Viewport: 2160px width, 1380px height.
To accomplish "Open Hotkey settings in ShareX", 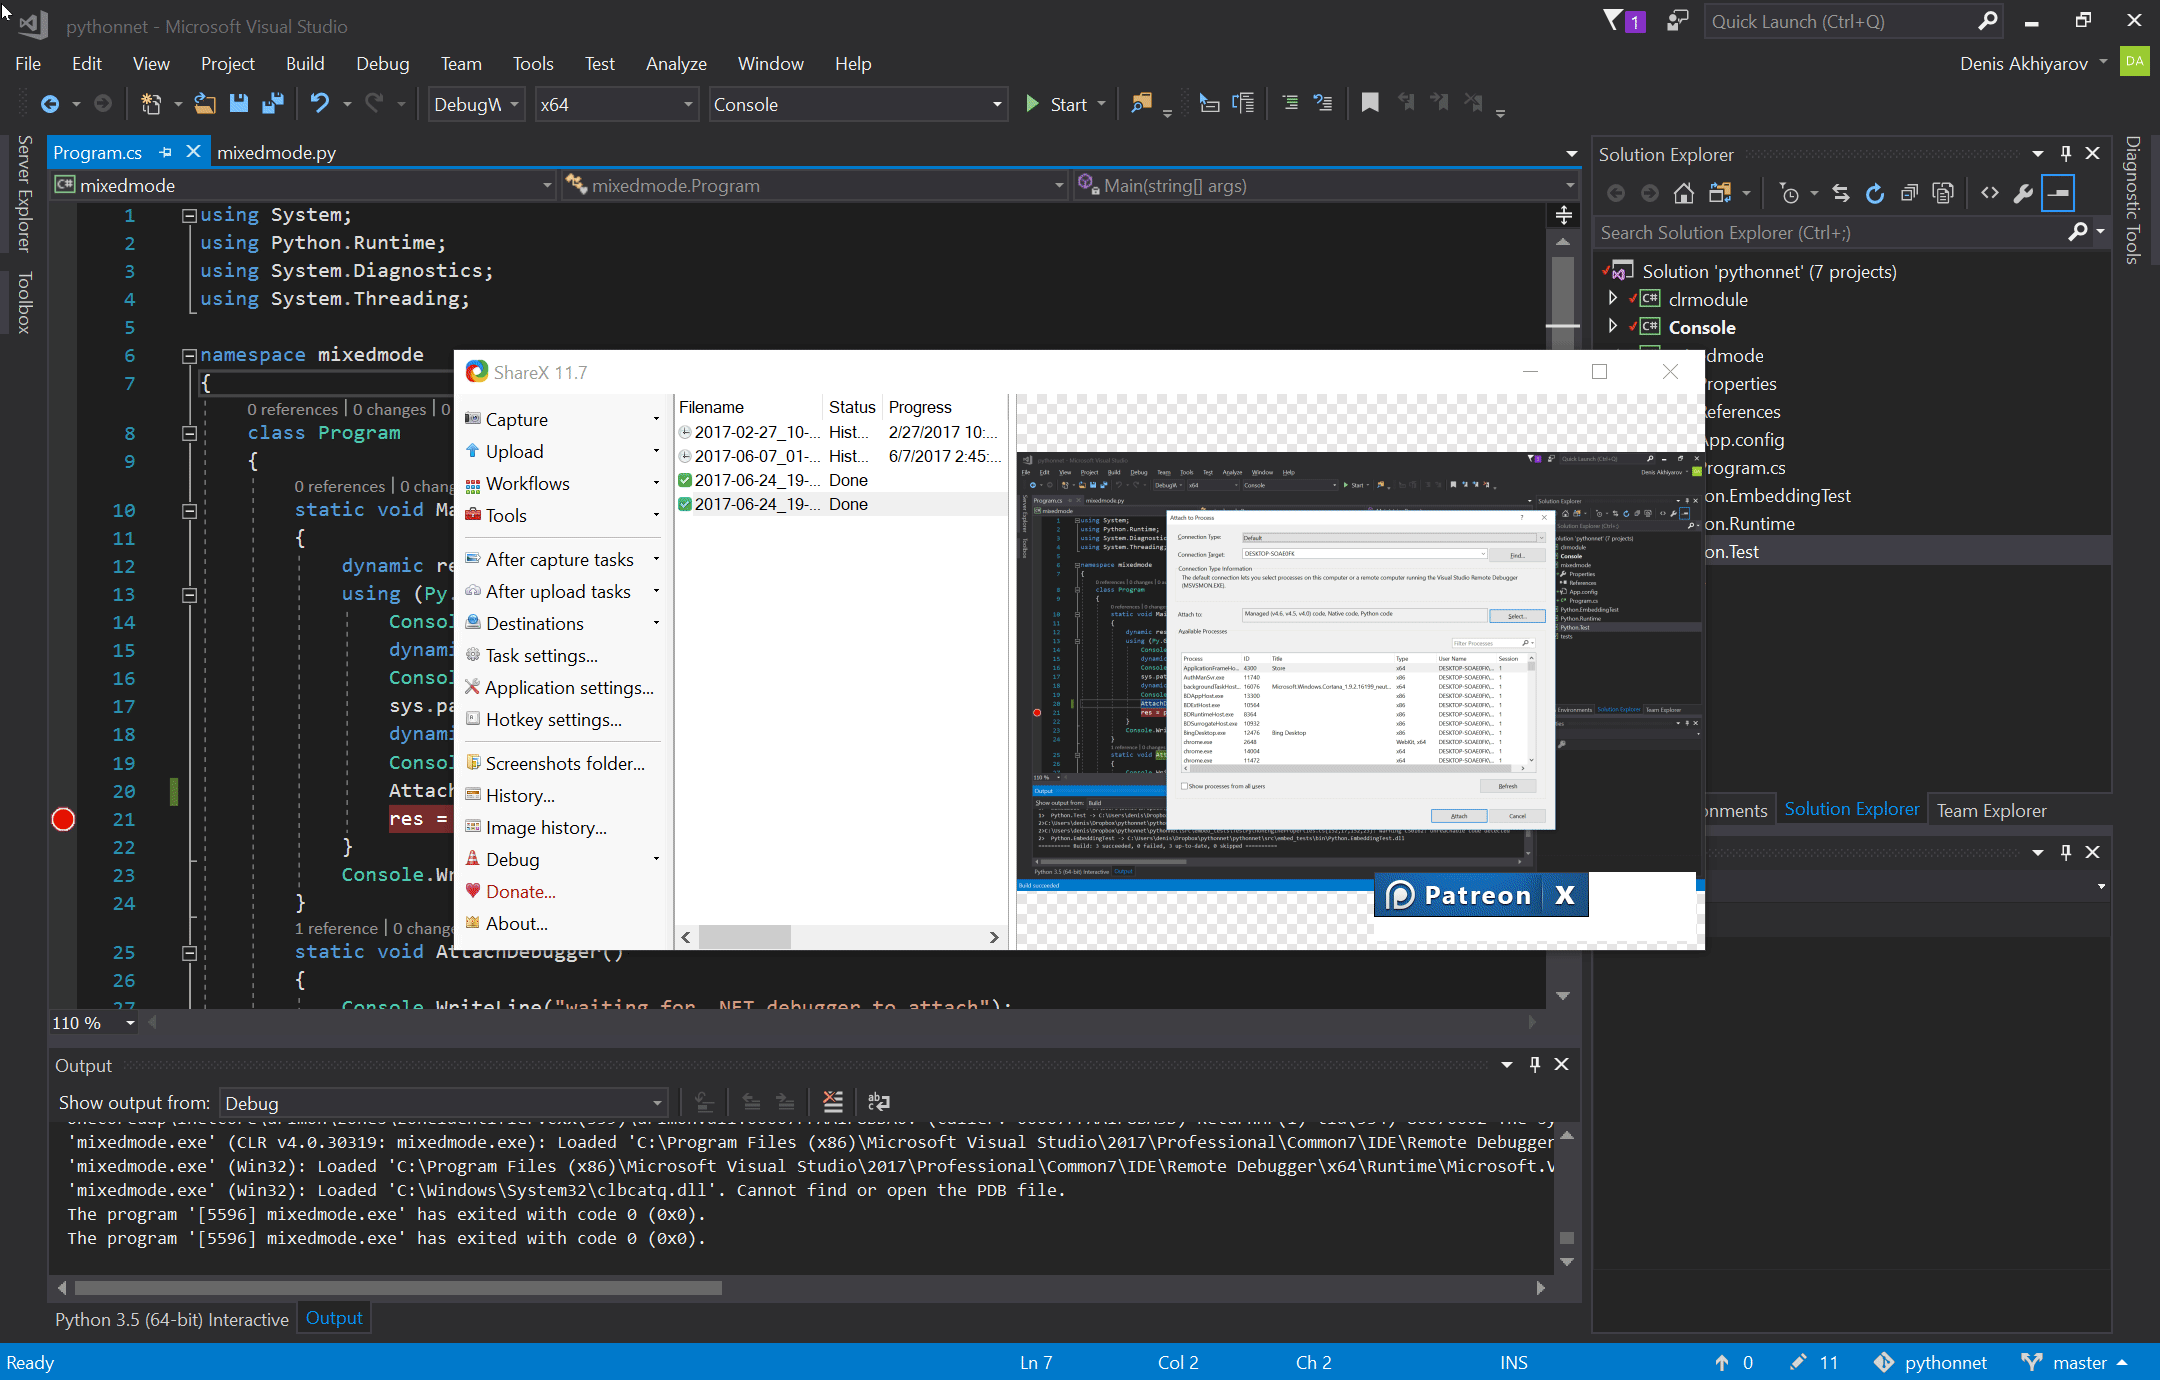I will tap(553, 720).
